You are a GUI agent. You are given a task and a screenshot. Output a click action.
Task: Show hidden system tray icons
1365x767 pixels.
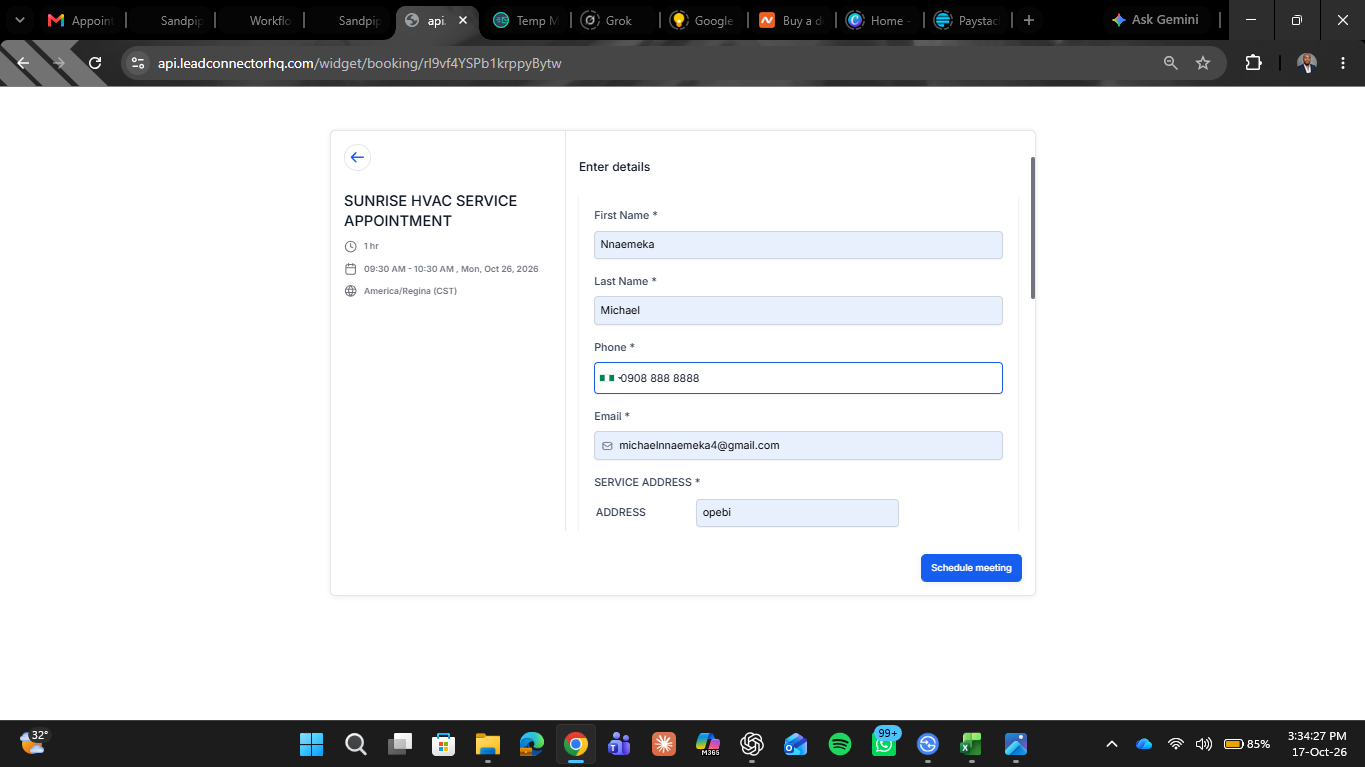[x=1111, y=744]
